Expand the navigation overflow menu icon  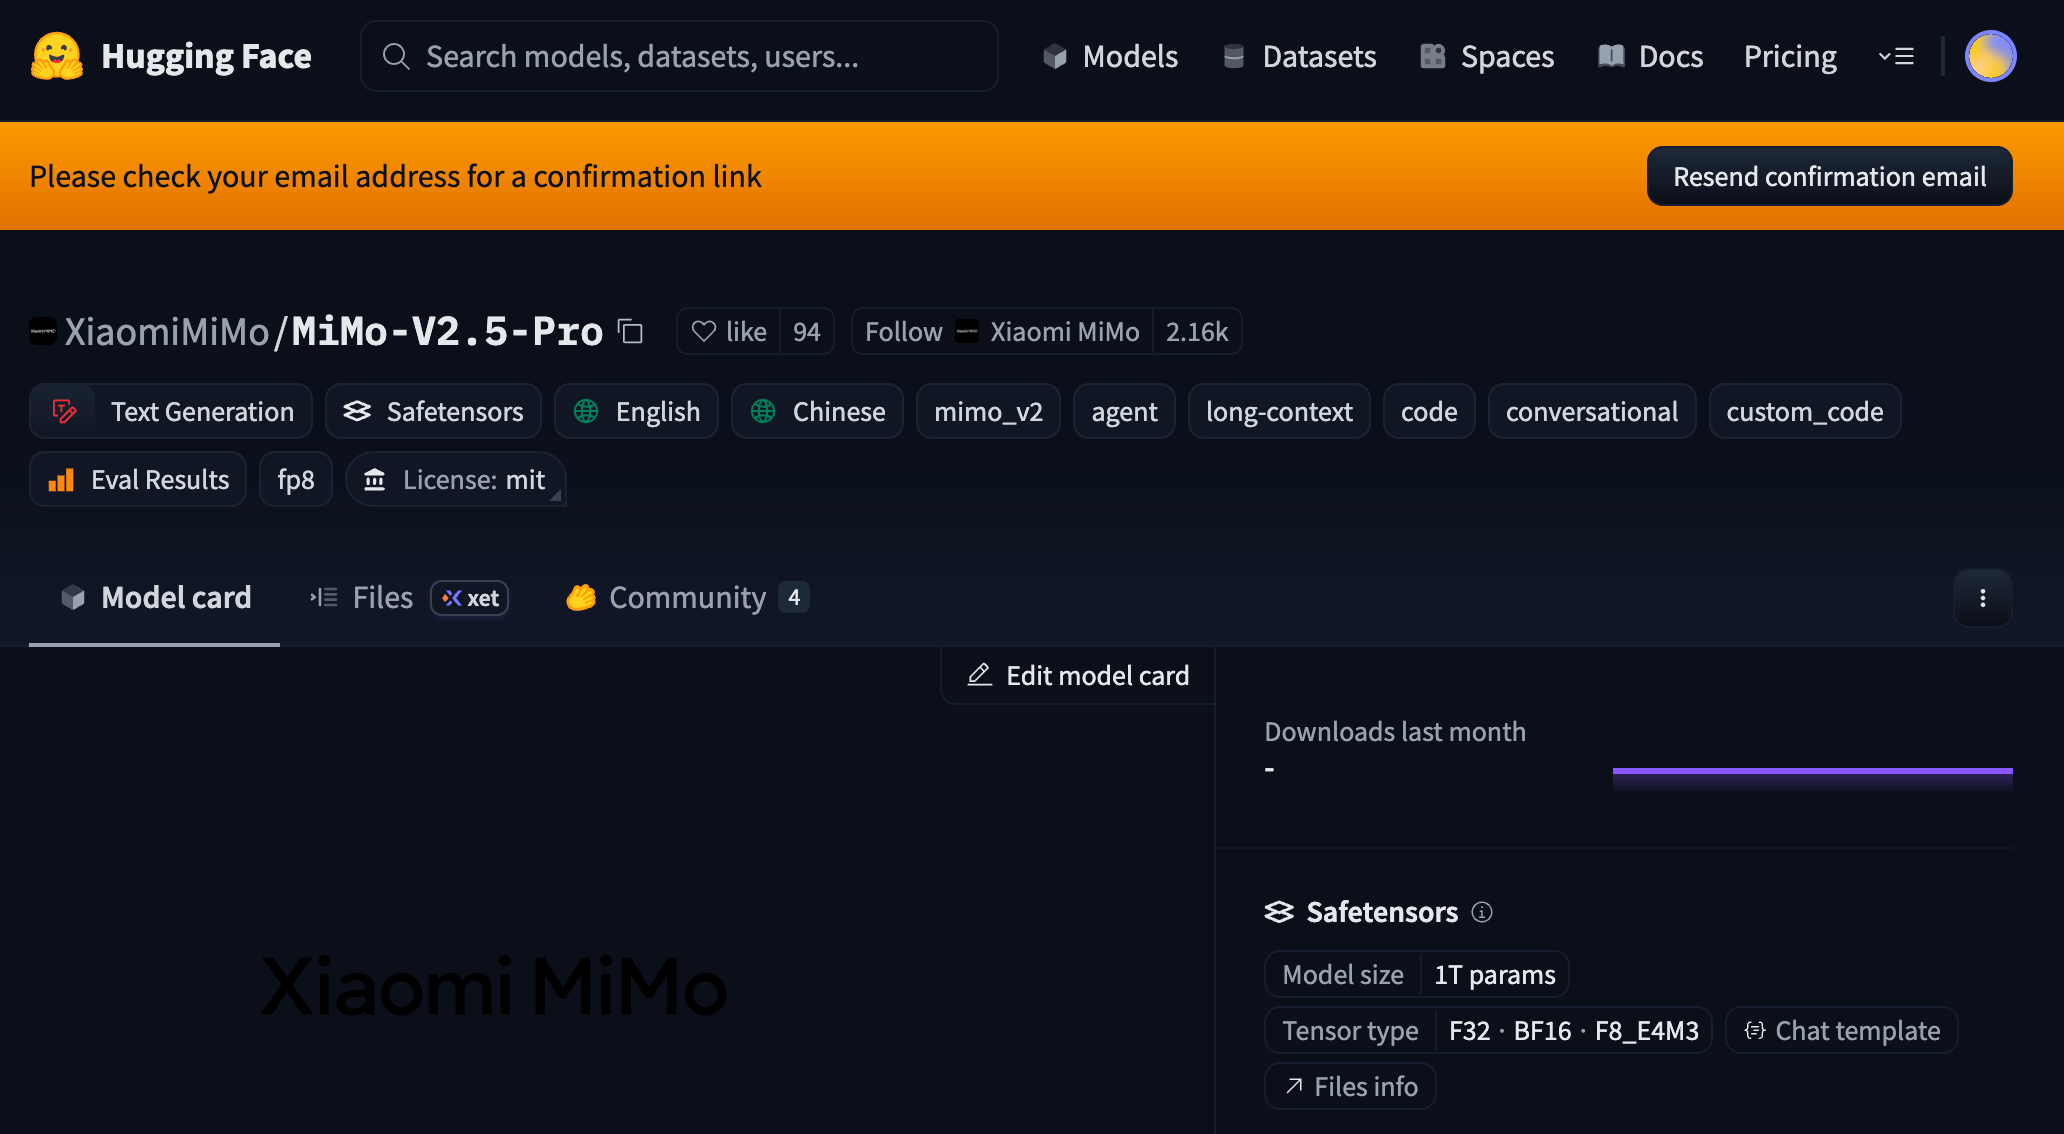(1896, 56)
